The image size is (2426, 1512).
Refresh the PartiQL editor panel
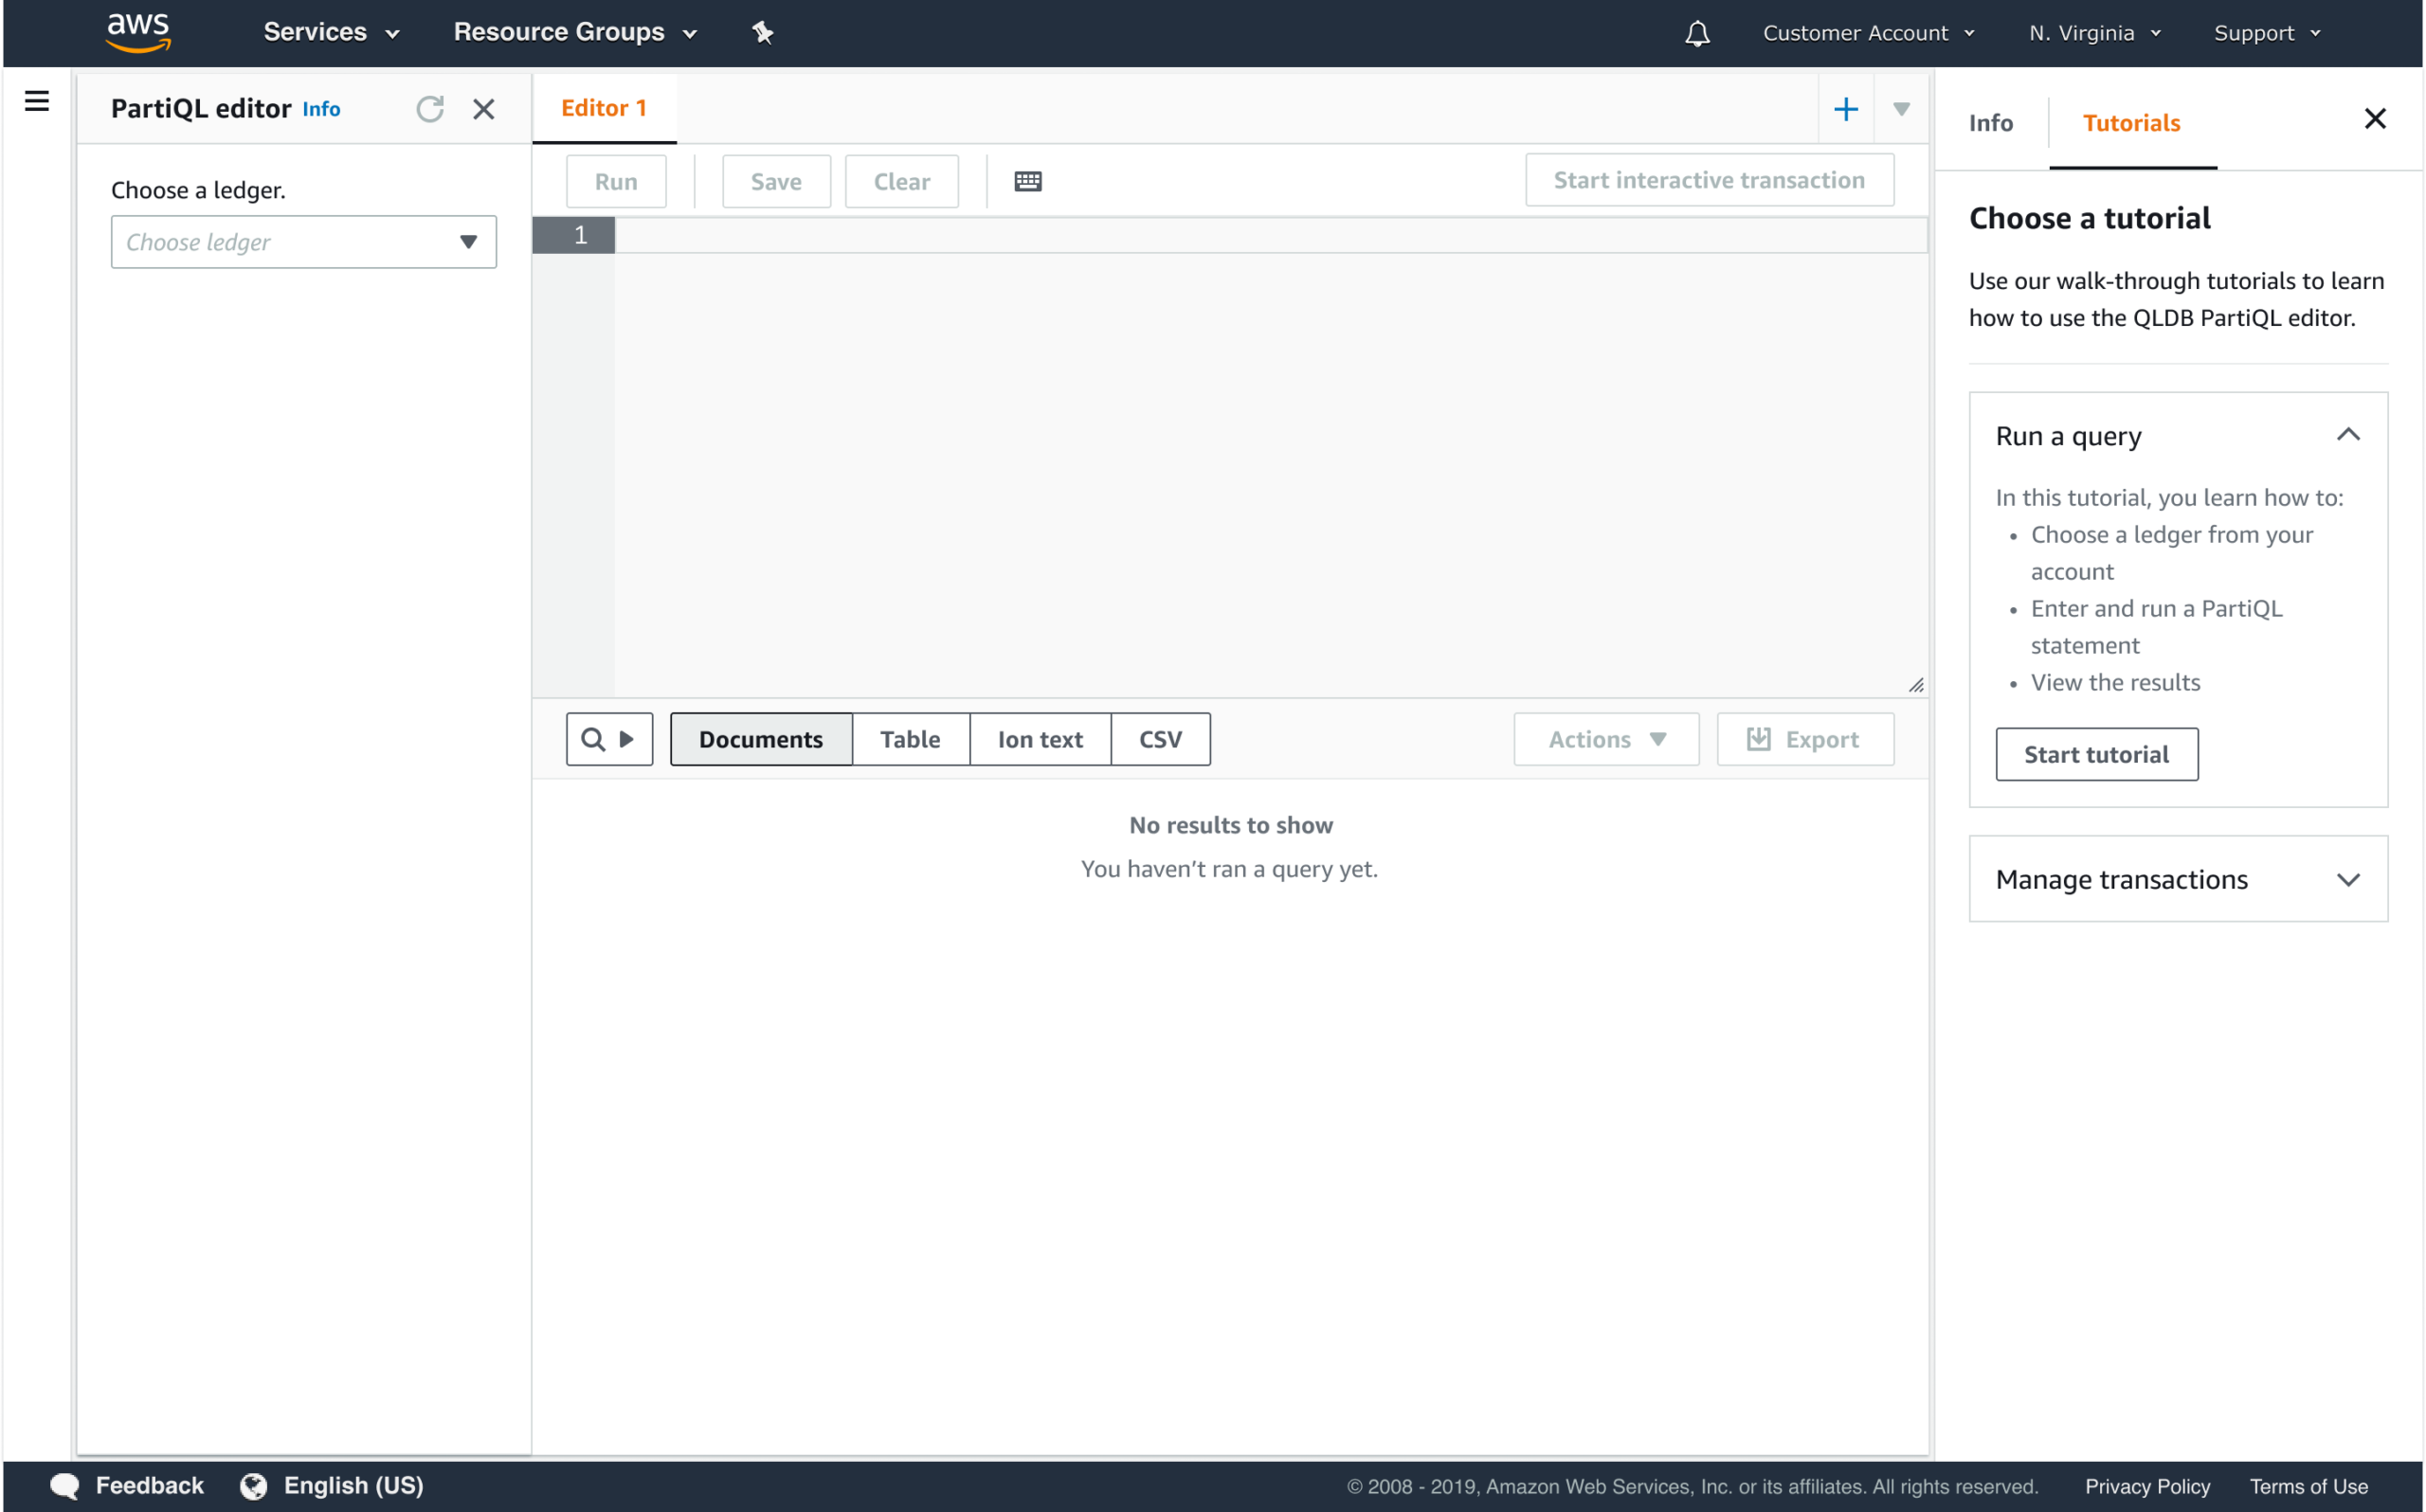tap(430, 108)
